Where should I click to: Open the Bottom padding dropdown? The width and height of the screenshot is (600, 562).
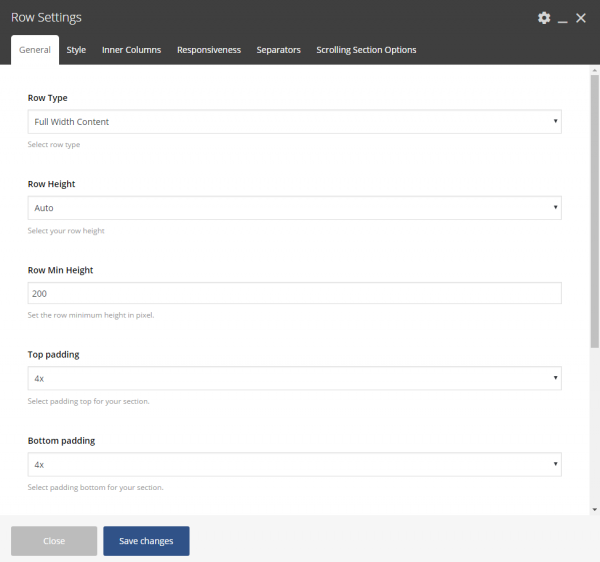coord(294,465)
